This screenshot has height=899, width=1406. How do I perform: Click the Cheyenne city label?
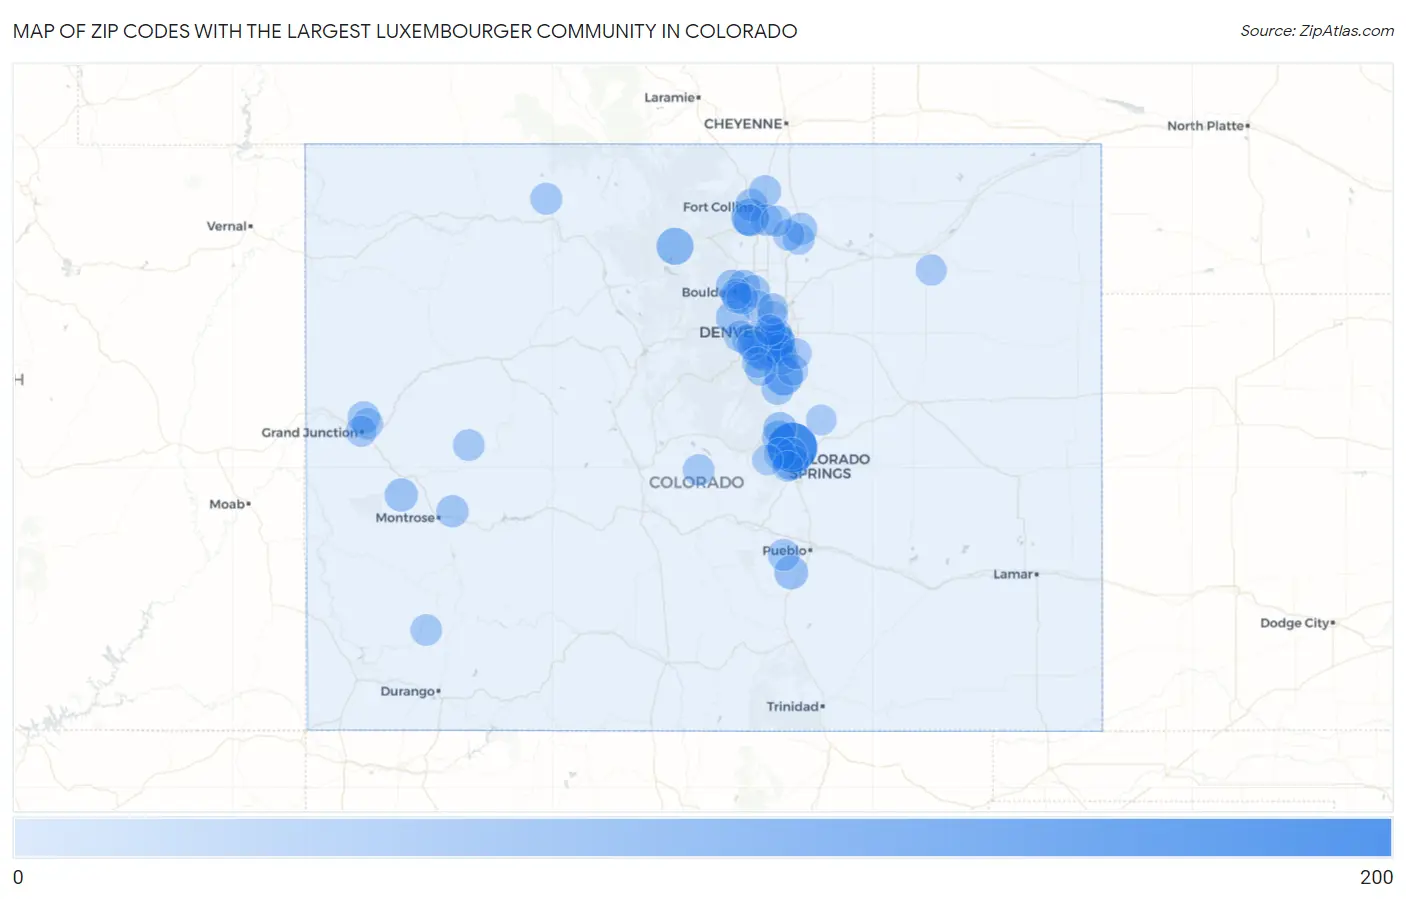[743, 124]
